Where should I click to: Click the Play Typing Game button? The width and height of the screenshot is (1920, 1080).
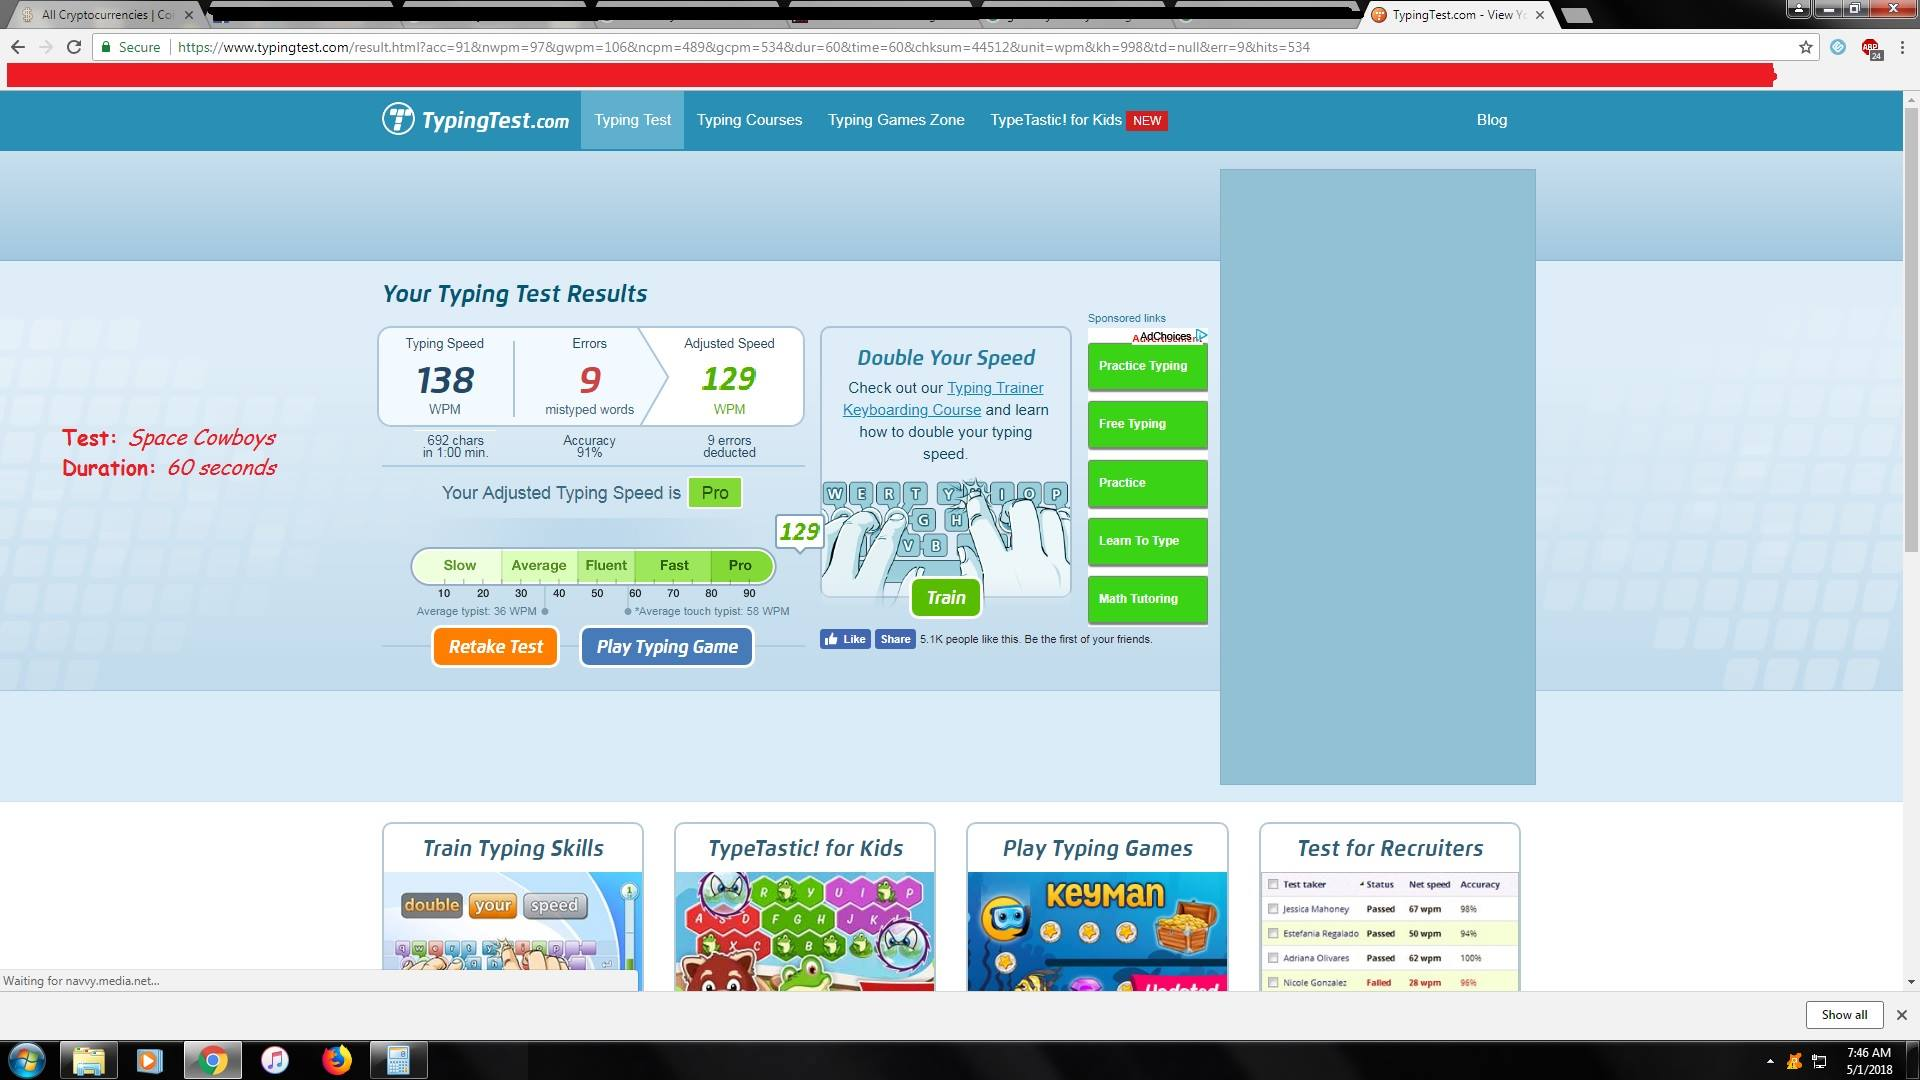[667, 647]
